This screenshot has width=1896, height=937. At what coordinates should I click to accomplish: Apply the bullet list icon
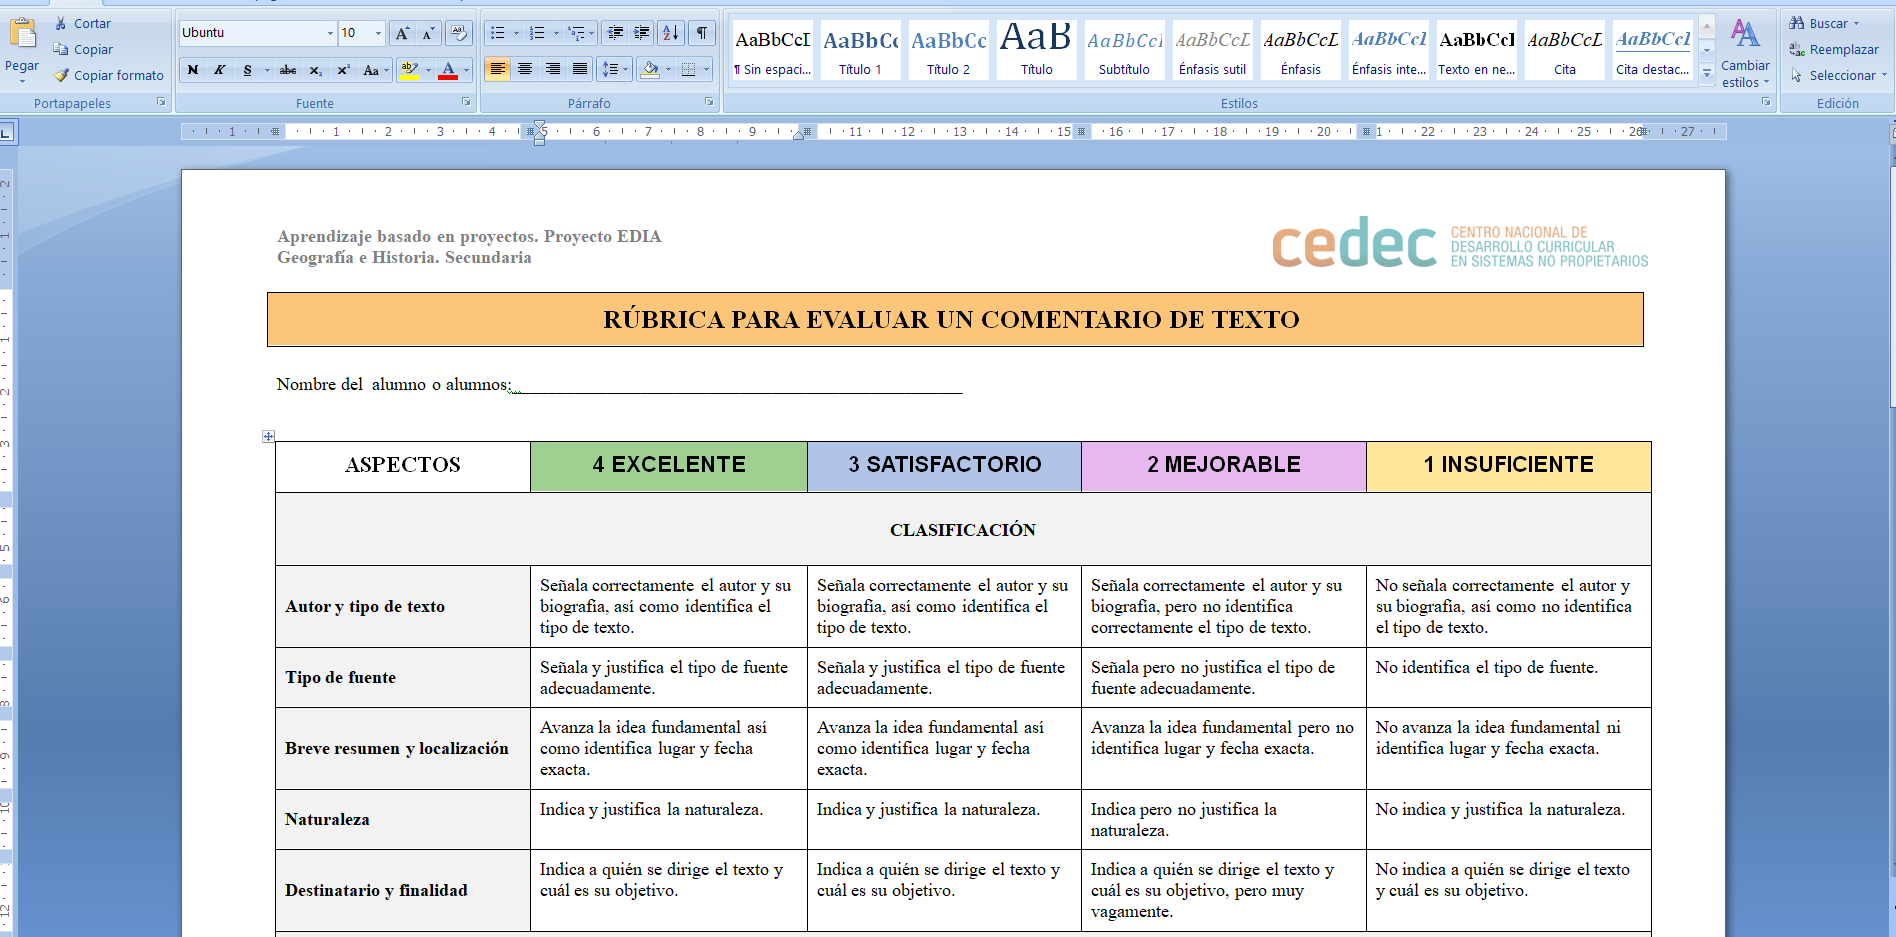498,33
